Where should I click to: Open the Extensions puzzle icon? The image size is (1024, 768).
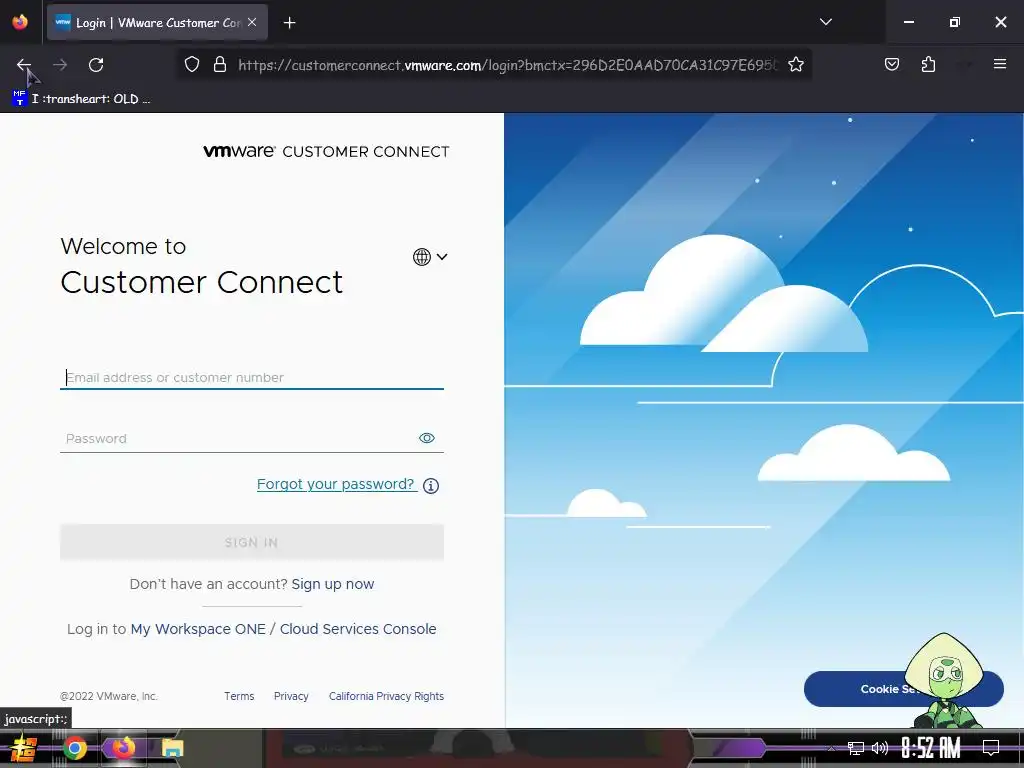928,64
